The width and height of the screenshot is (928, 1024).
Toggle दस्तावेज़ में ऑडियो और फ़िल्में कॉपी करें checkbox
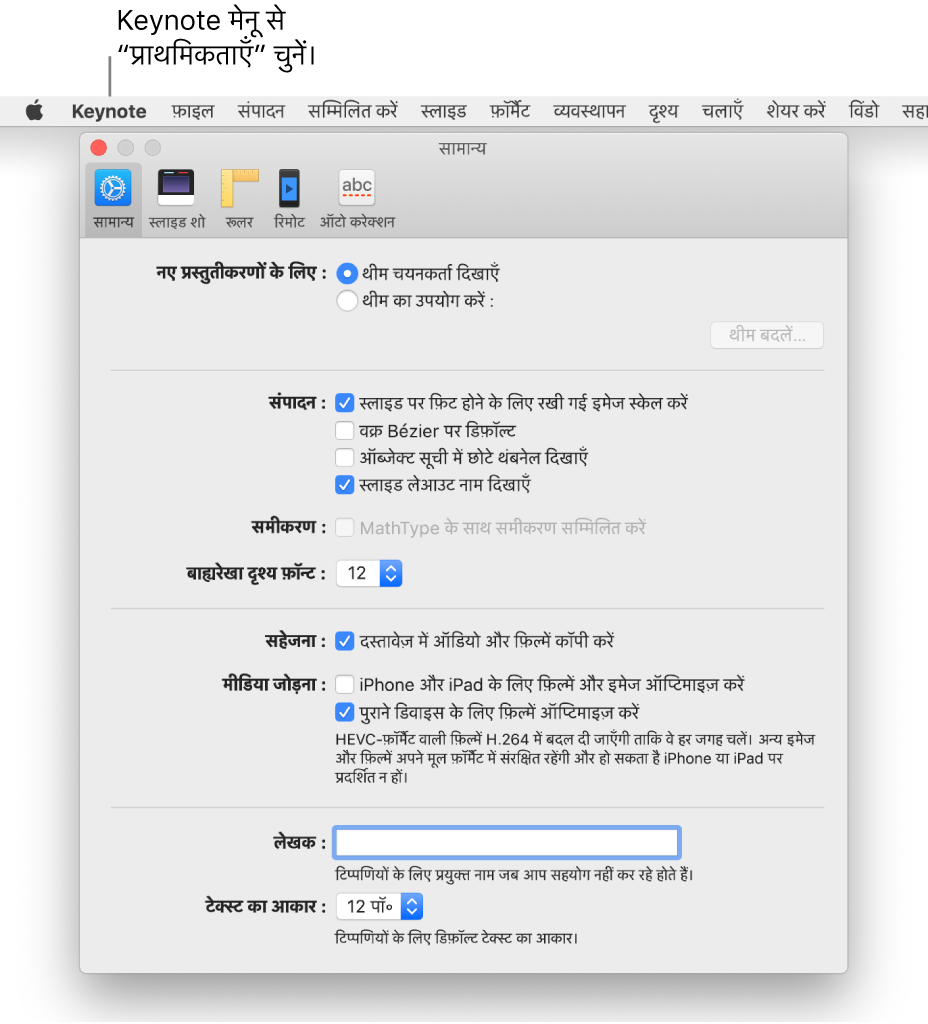point(344,641)
